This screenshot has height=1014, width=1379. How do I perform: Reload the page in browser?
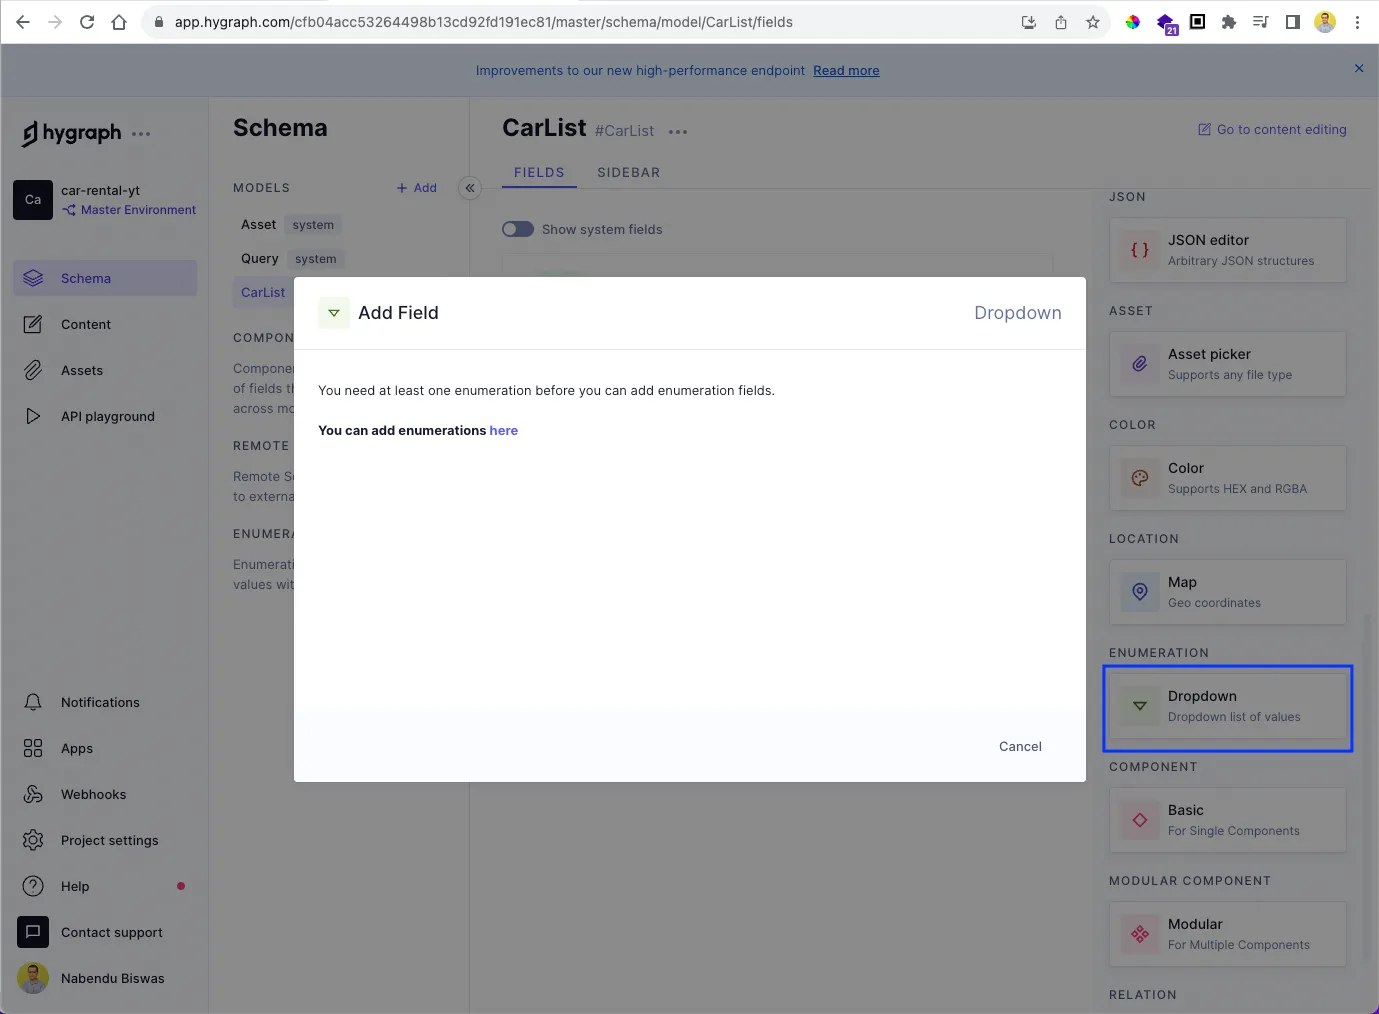pyautogui.click(x=87, y=22)
